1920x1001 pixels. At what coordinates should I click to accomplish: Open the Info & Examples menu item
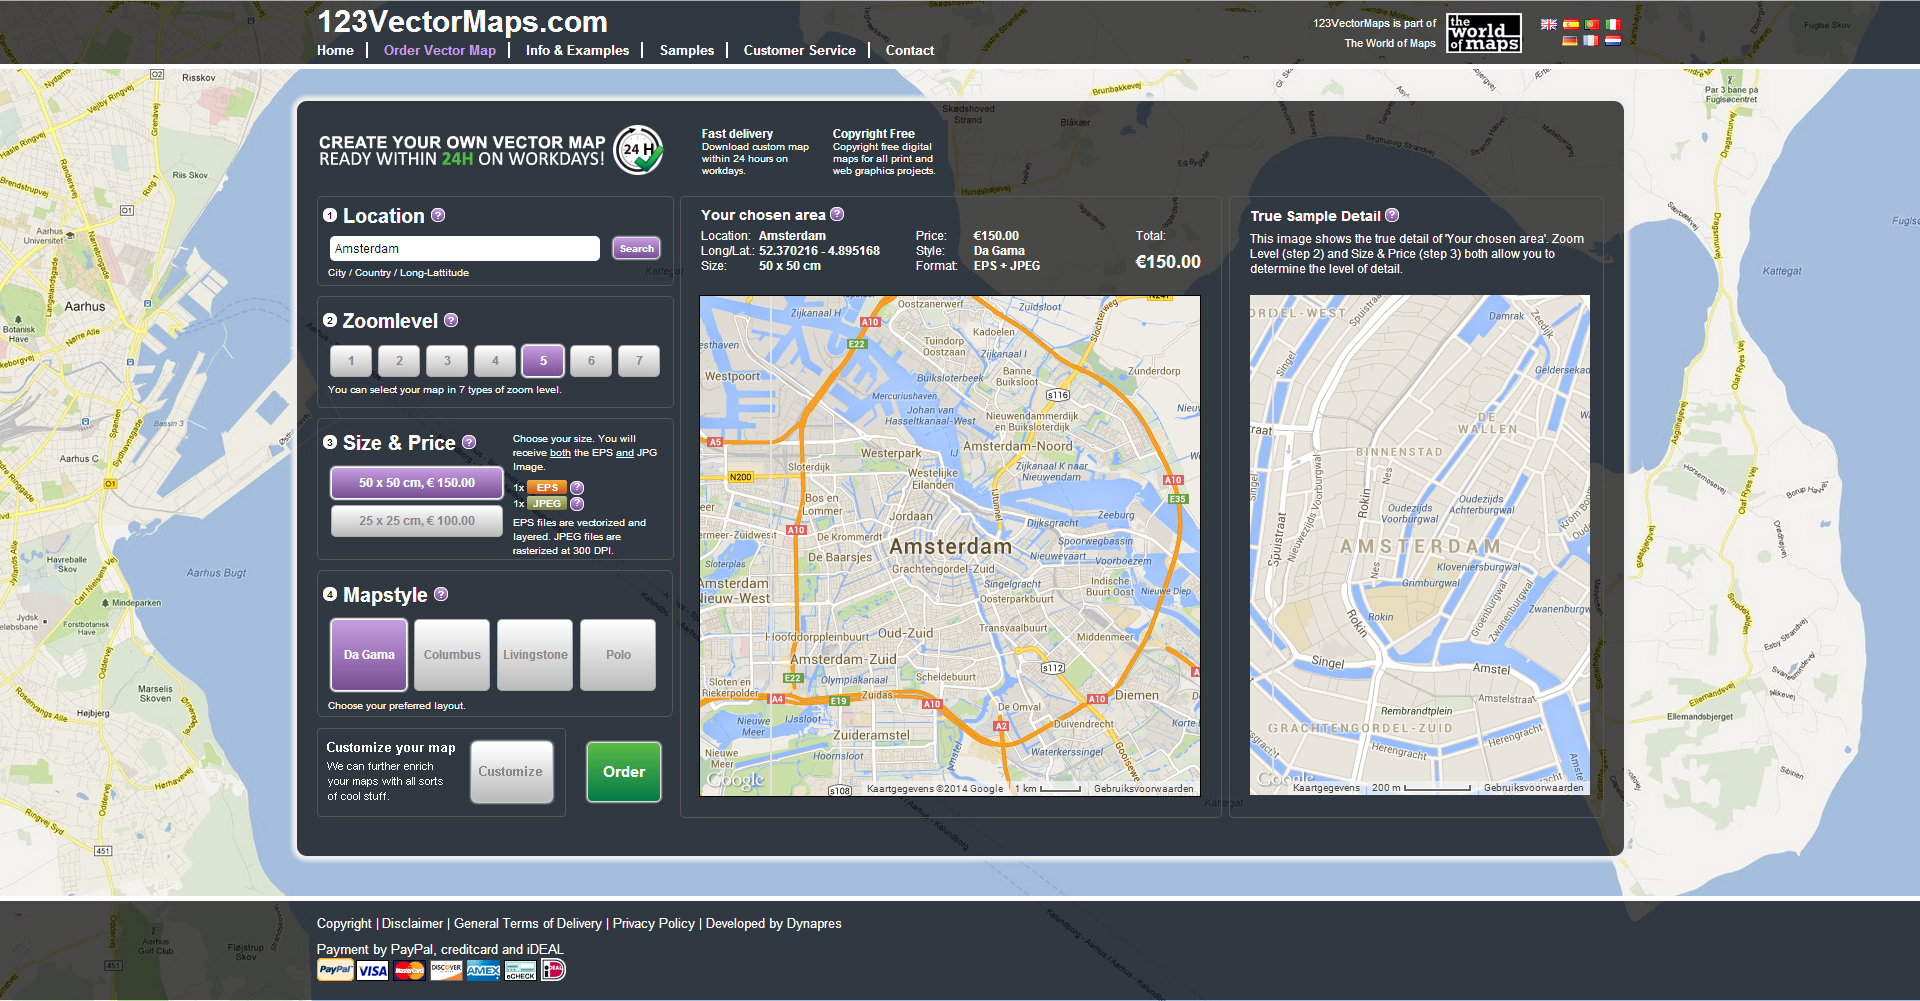(x=577, y=50)
